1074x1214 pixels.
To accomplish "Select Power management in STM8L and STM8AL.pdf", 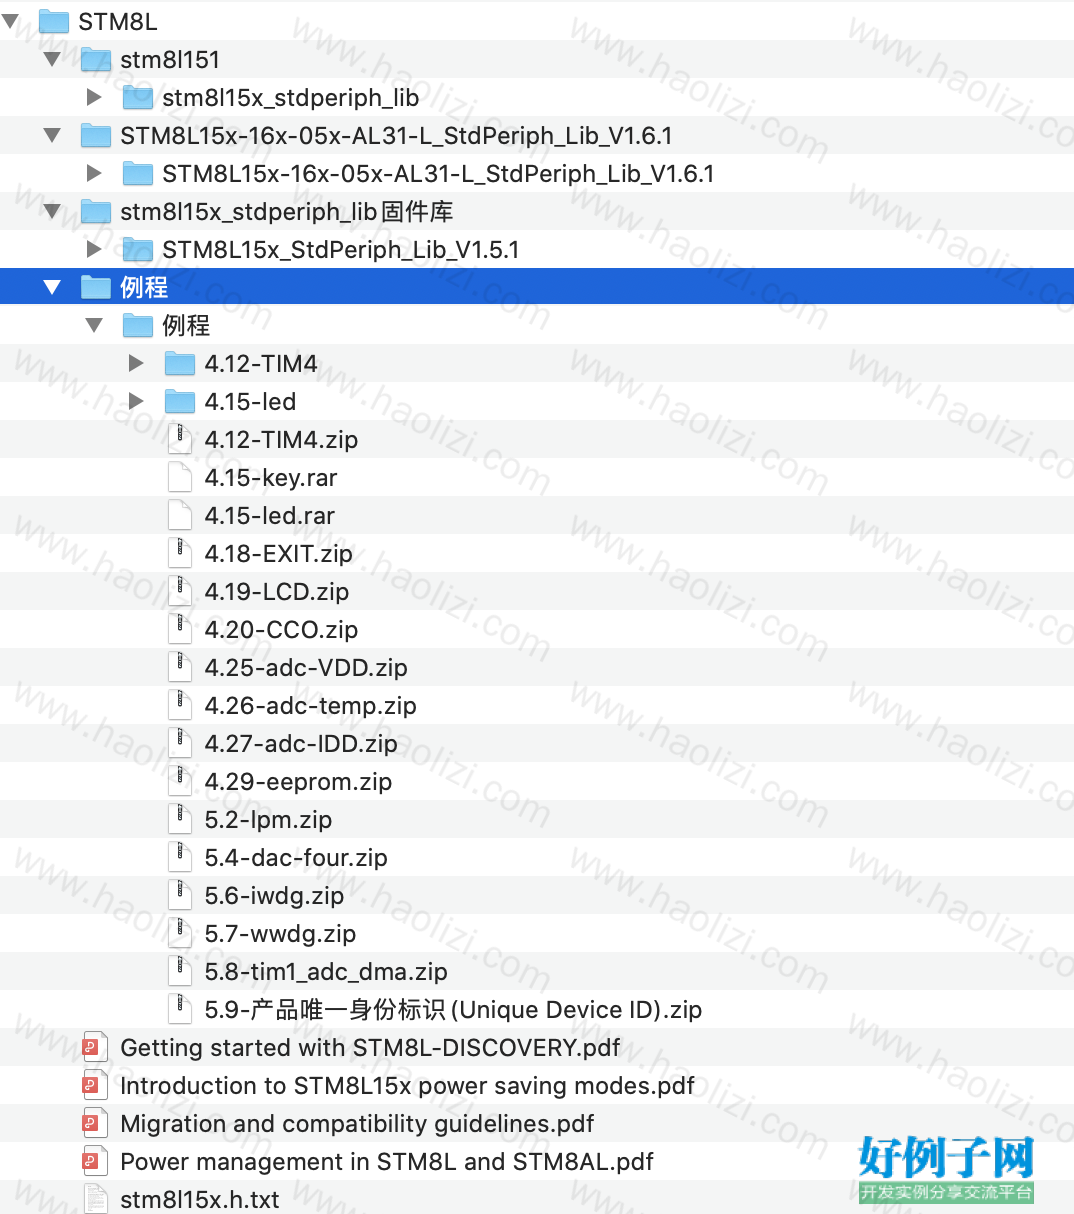I will (x=387, y=1162).
